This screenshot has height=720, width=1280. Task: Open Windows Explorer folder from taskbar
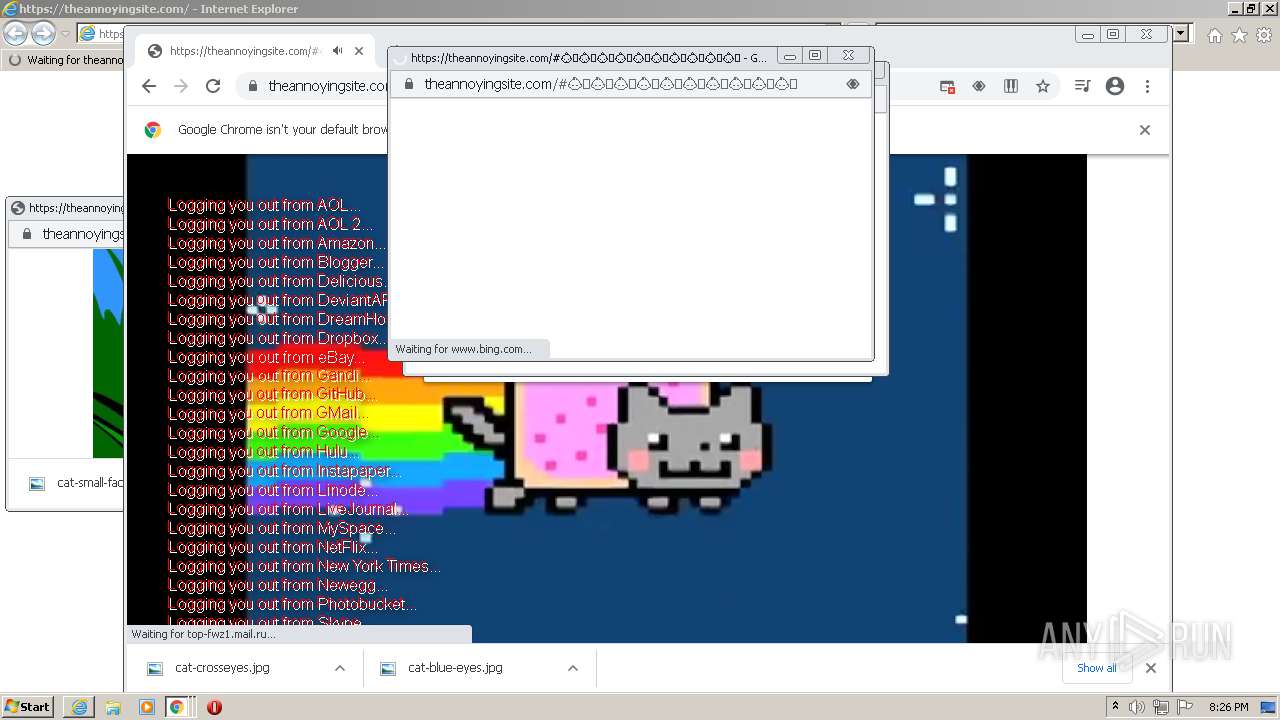tap(113, 707)
